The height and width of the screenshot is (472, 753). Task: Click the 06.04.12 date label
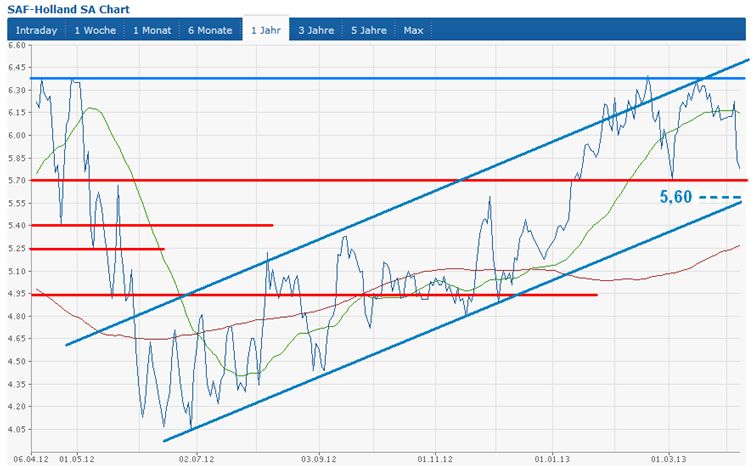[31, 460]
